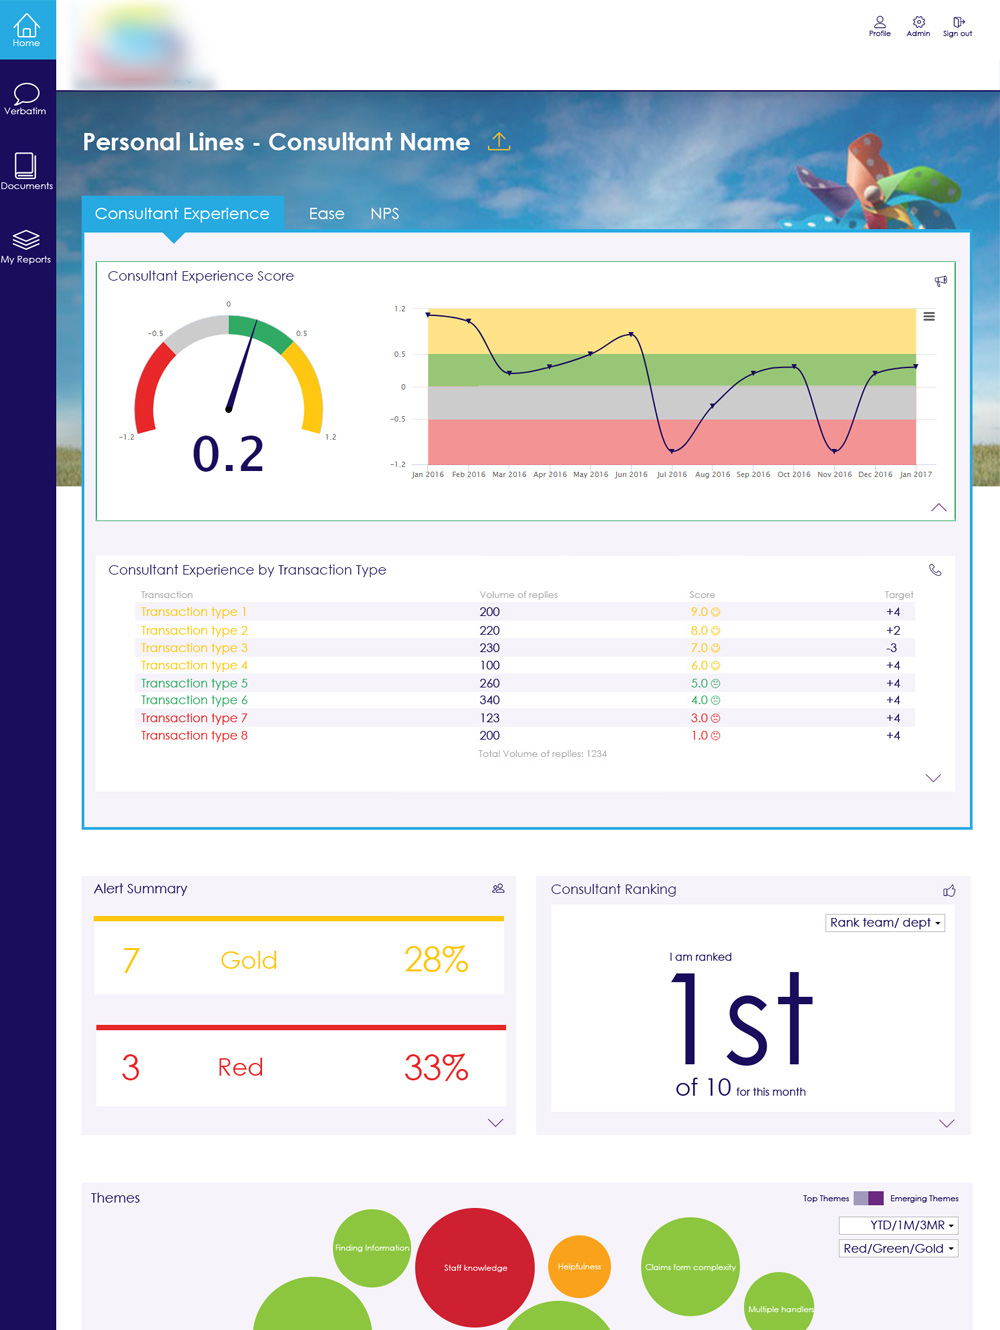Open the Admin settings
Viewport: 1000px width, 1330px height.
[x=918, y=26]
